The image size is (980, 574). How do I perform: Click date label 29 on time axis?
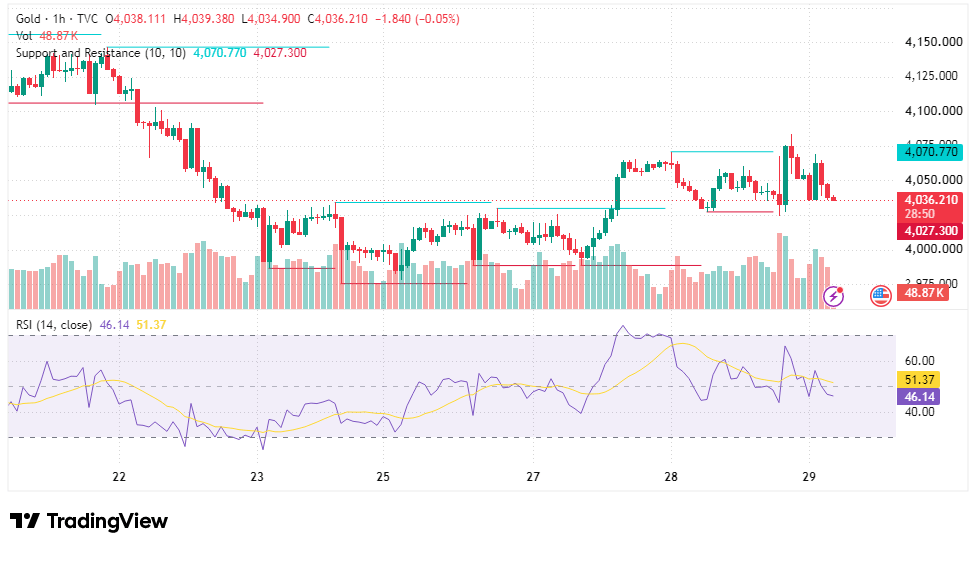809,476
